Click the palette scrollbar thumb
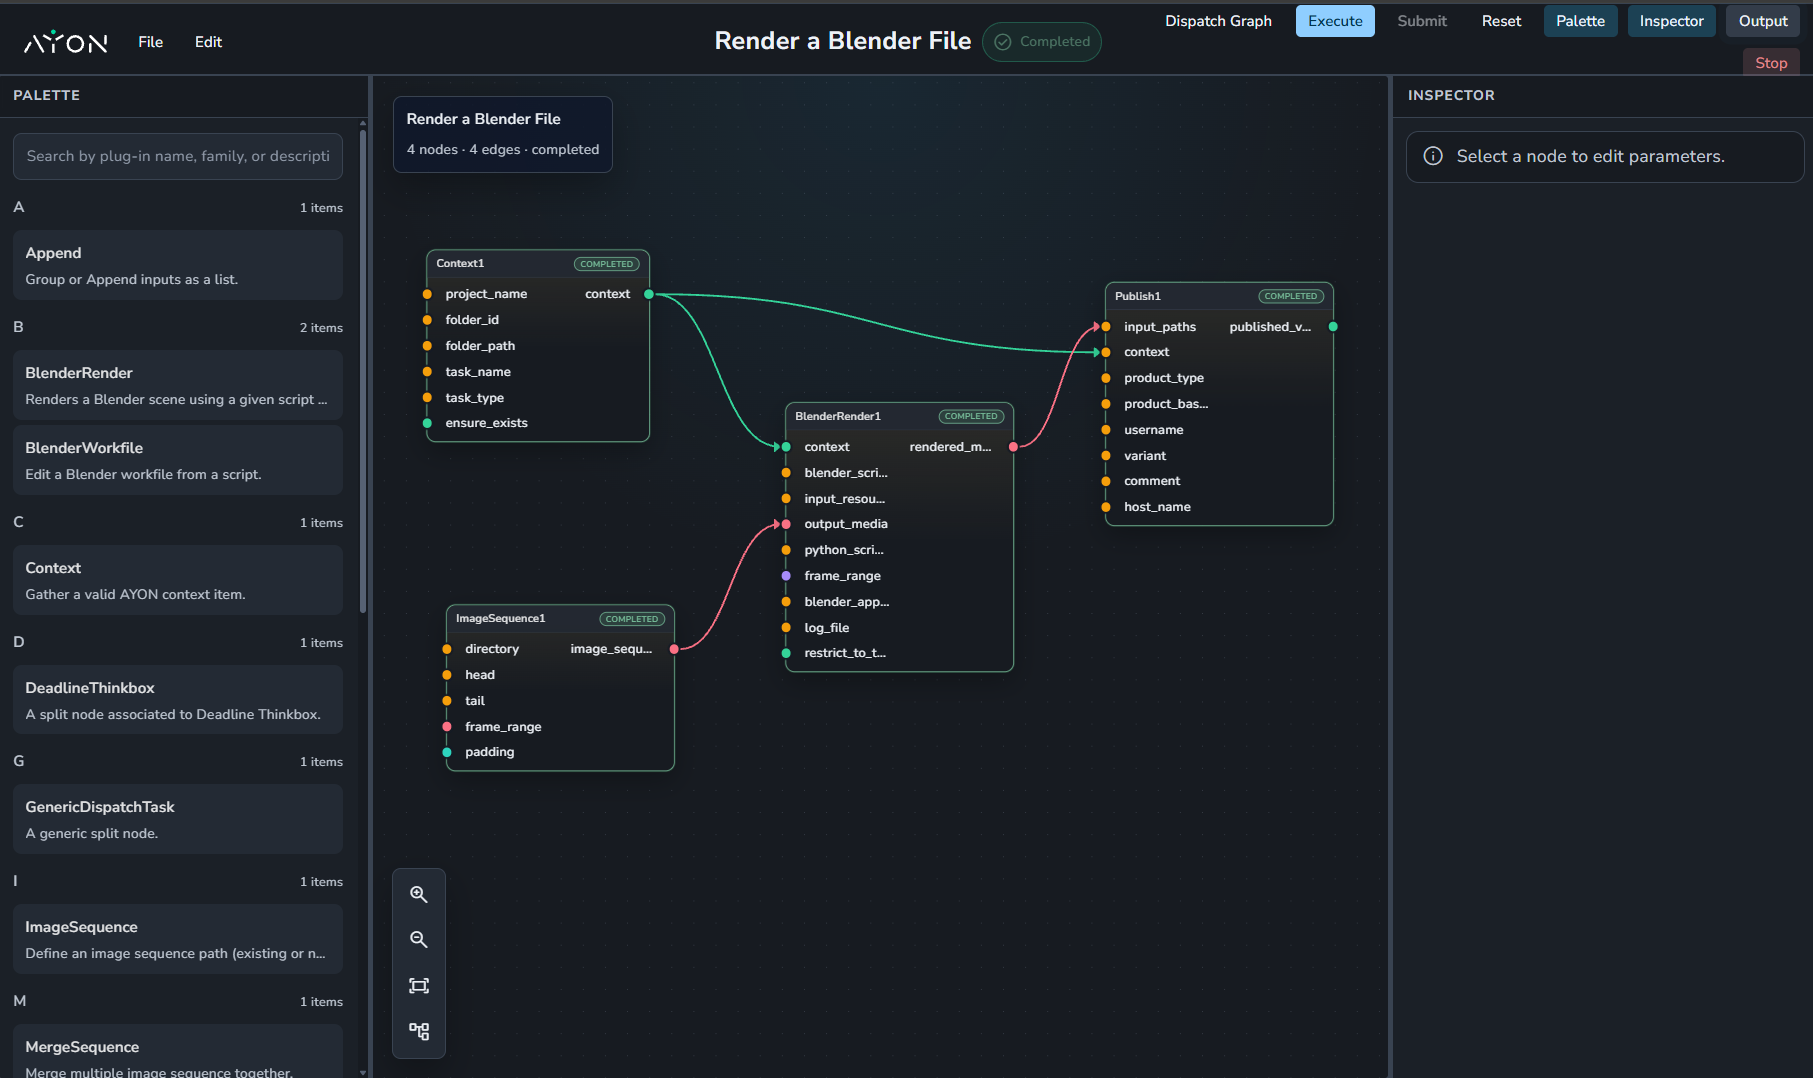 (x=362, y=370)
